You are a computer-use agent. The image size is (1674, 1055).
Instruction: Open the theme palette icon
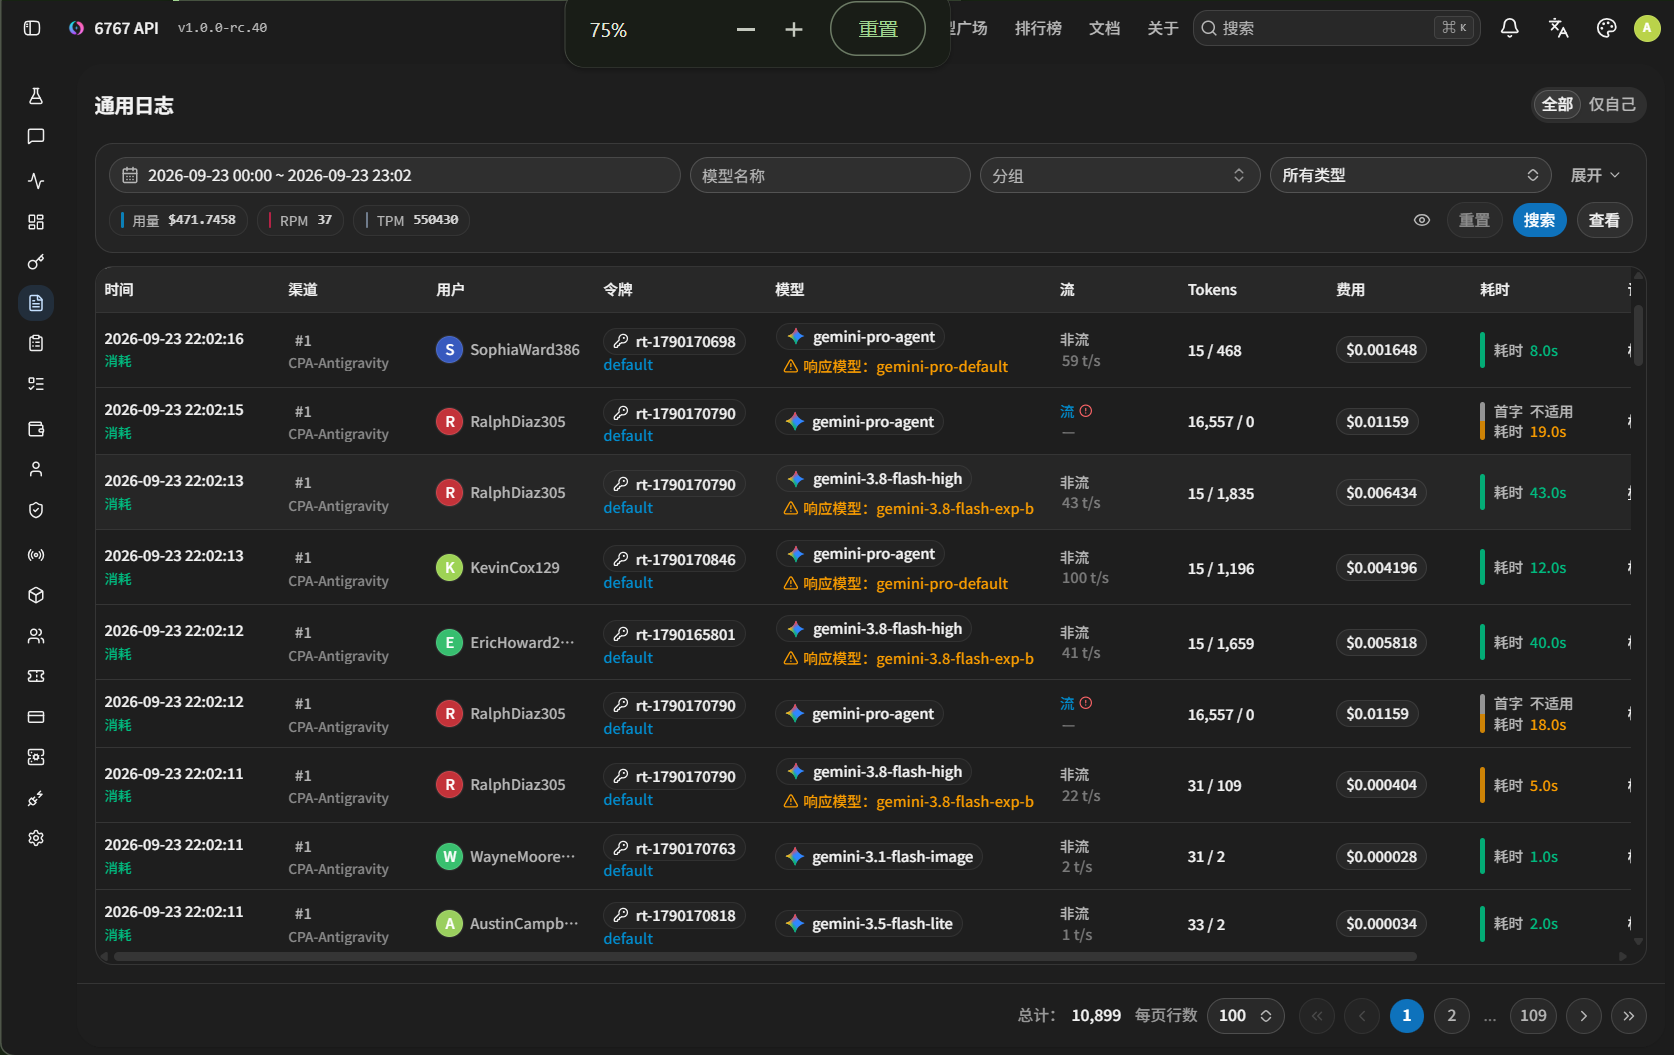pos(1606,28)
